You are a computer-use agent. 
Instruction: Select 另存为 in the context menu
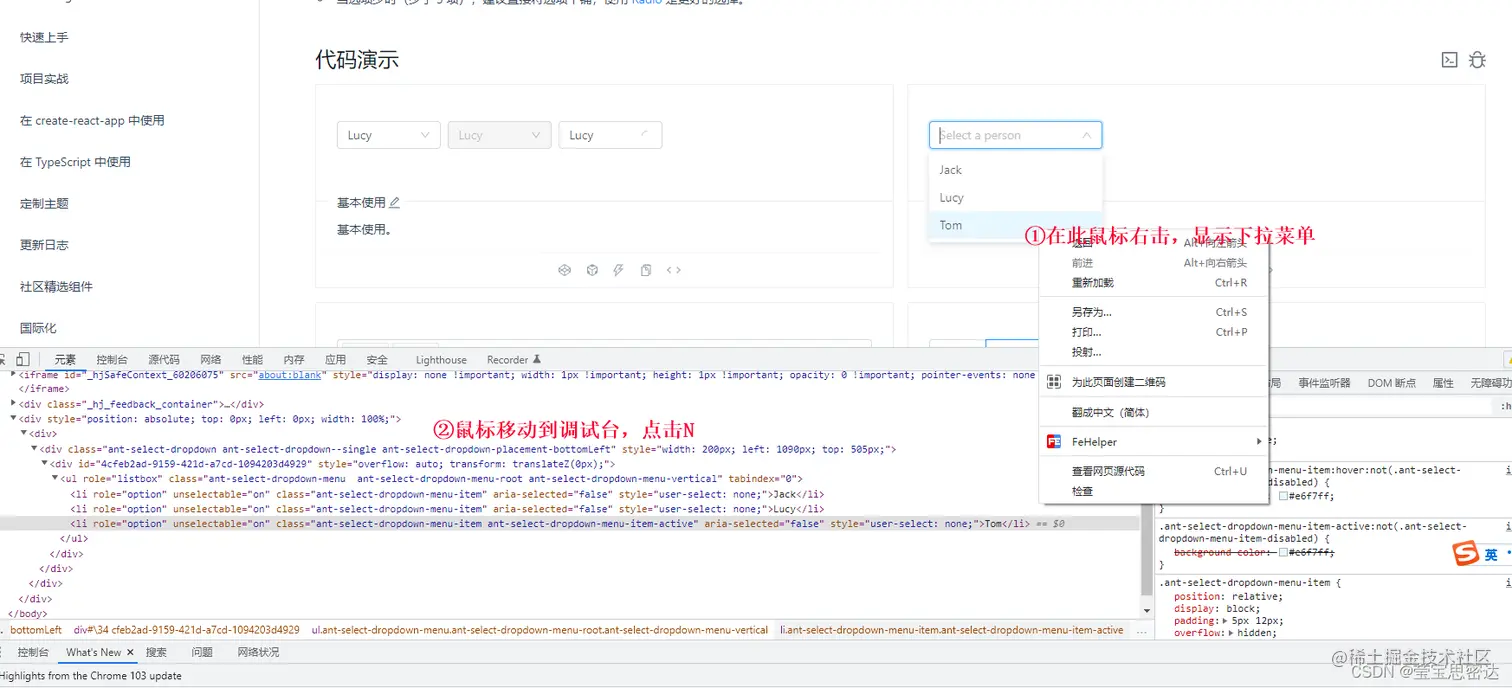click(x=1155, y=312)
